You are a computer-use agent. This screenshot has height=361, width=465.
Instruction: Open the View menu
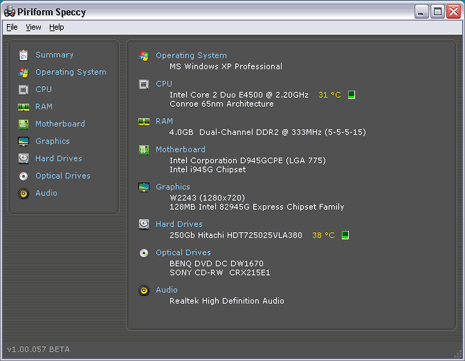[x=33, y=27]
